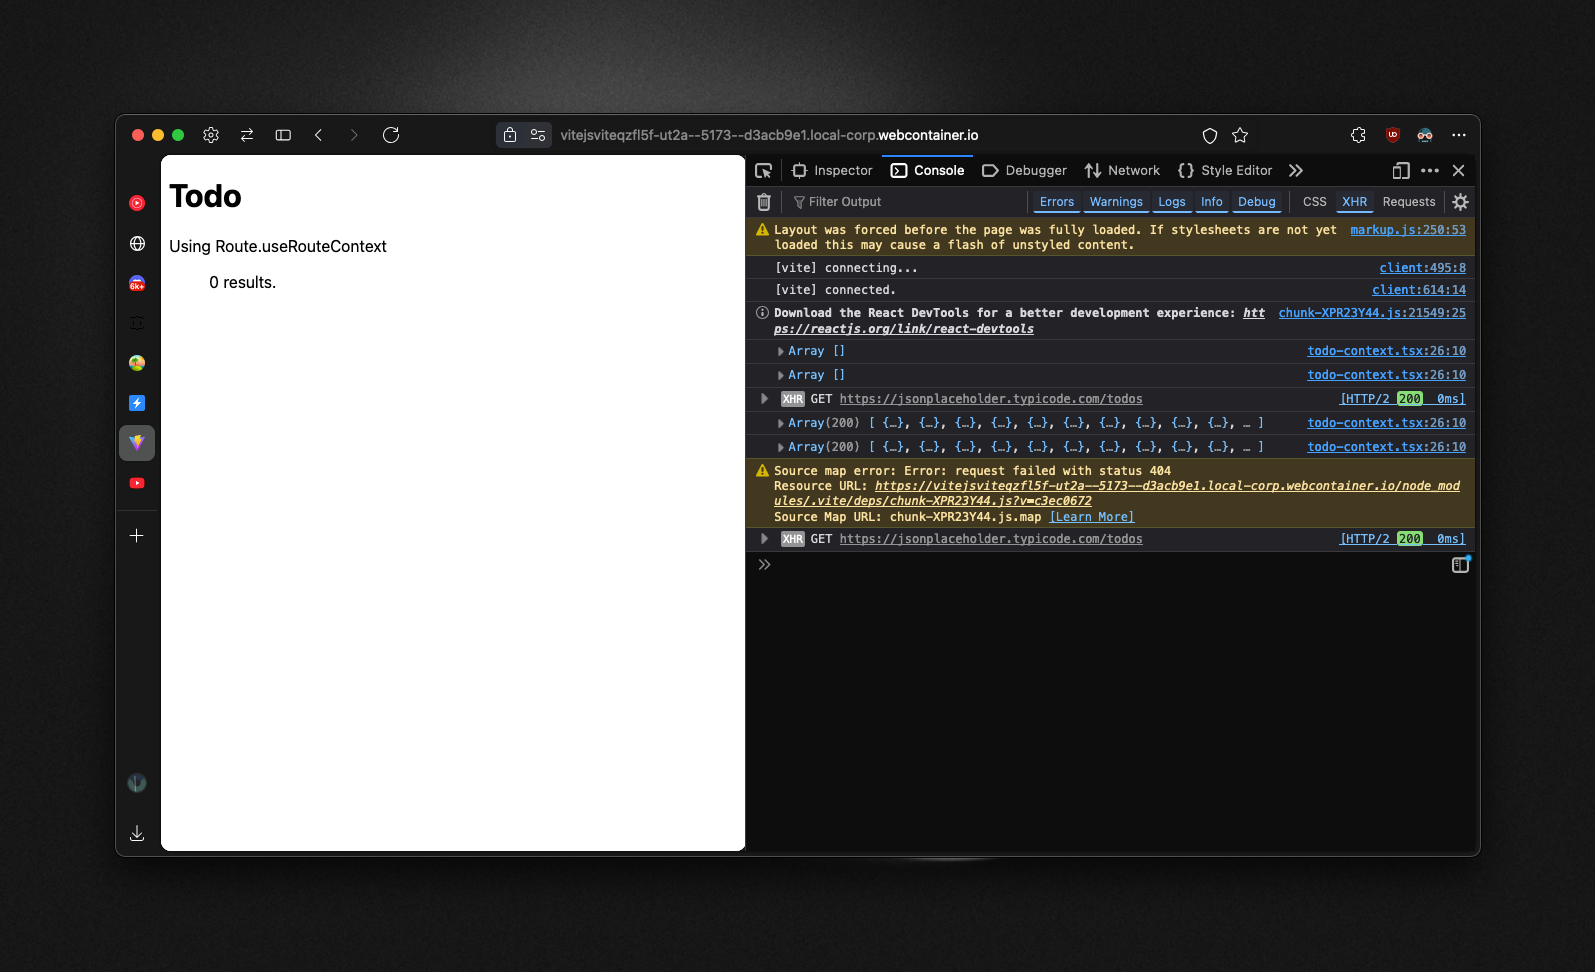Viewport: 1595px width, 972px height.
Task: Go forward with the right arrow
Action: (x=353, y=135)
